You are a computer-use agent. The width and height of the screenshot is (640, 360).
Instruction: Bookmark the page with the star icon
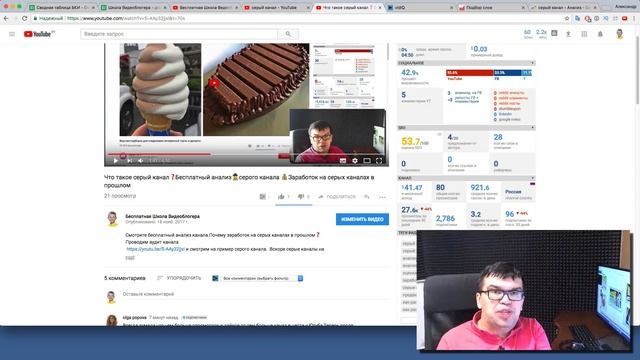point(567,18)
